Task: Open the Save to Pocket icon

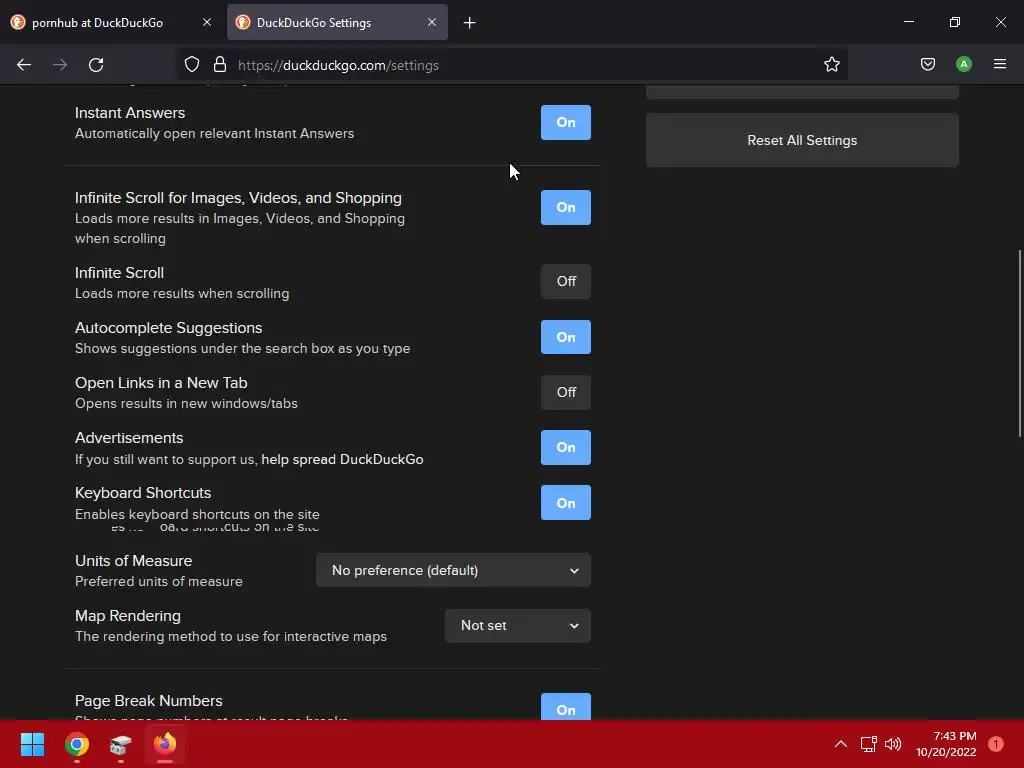Action: pyautogui.click(x=928, y=64)
